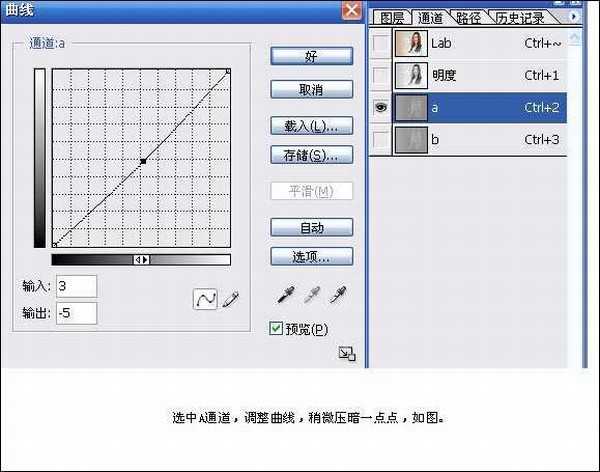The width and height of the screenshot is (600, 472).
Task: Show the 明度 channel visibility box
Action: coord(380,76)
